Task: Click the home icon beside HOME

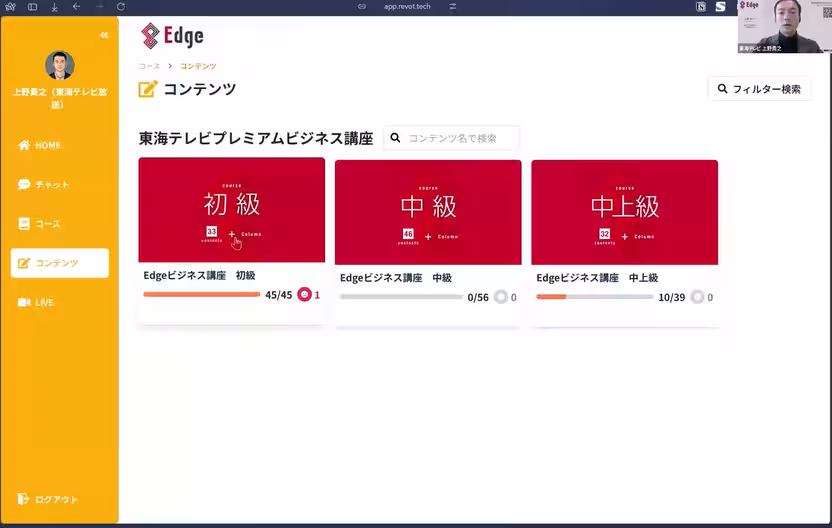Action: tap(24, 145)
